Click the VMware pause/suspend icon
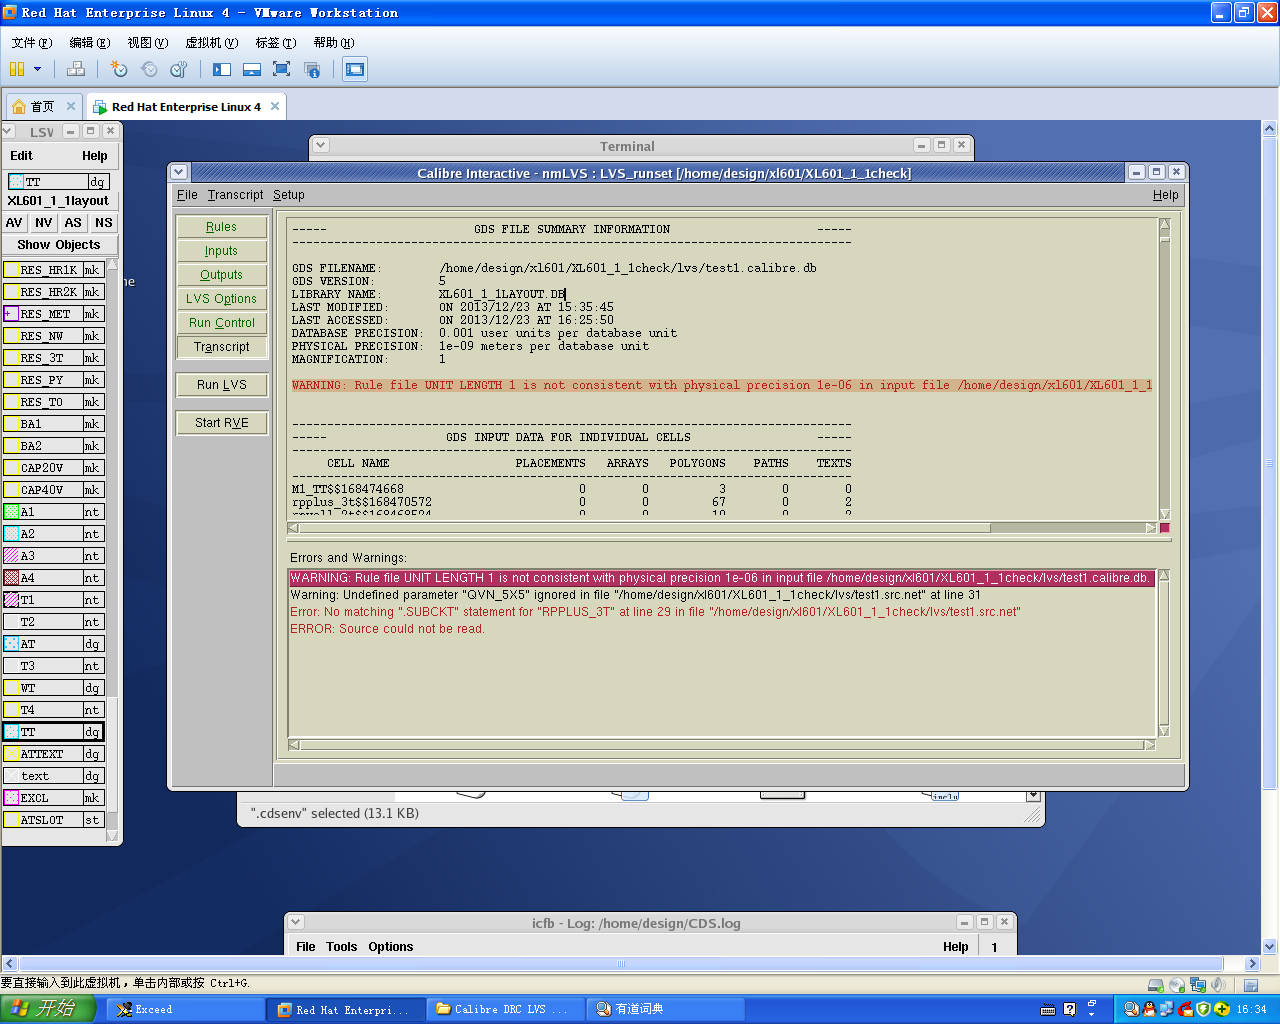1280x1024 pixels. click(17, 69)
